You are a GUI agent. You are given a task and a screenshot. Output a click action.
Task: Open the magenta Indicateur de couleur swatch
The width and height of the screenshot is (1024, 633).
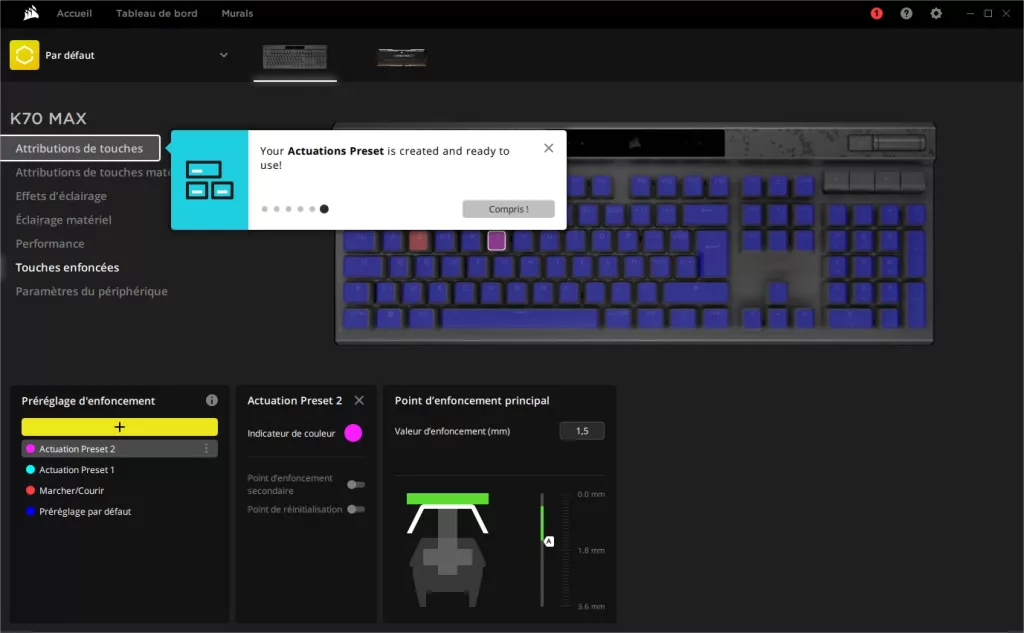click(x=353, y=433)
